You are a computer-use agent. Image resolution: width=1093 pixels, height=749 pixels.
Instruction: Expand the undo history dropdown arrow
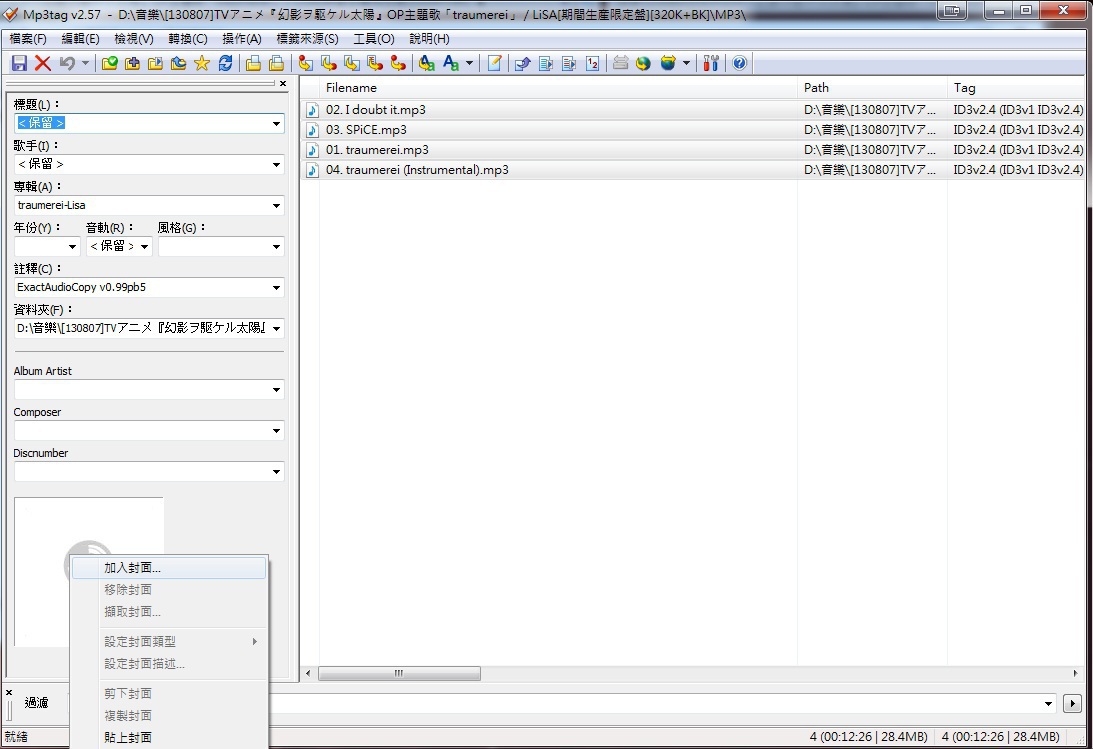tap(85, 63)
